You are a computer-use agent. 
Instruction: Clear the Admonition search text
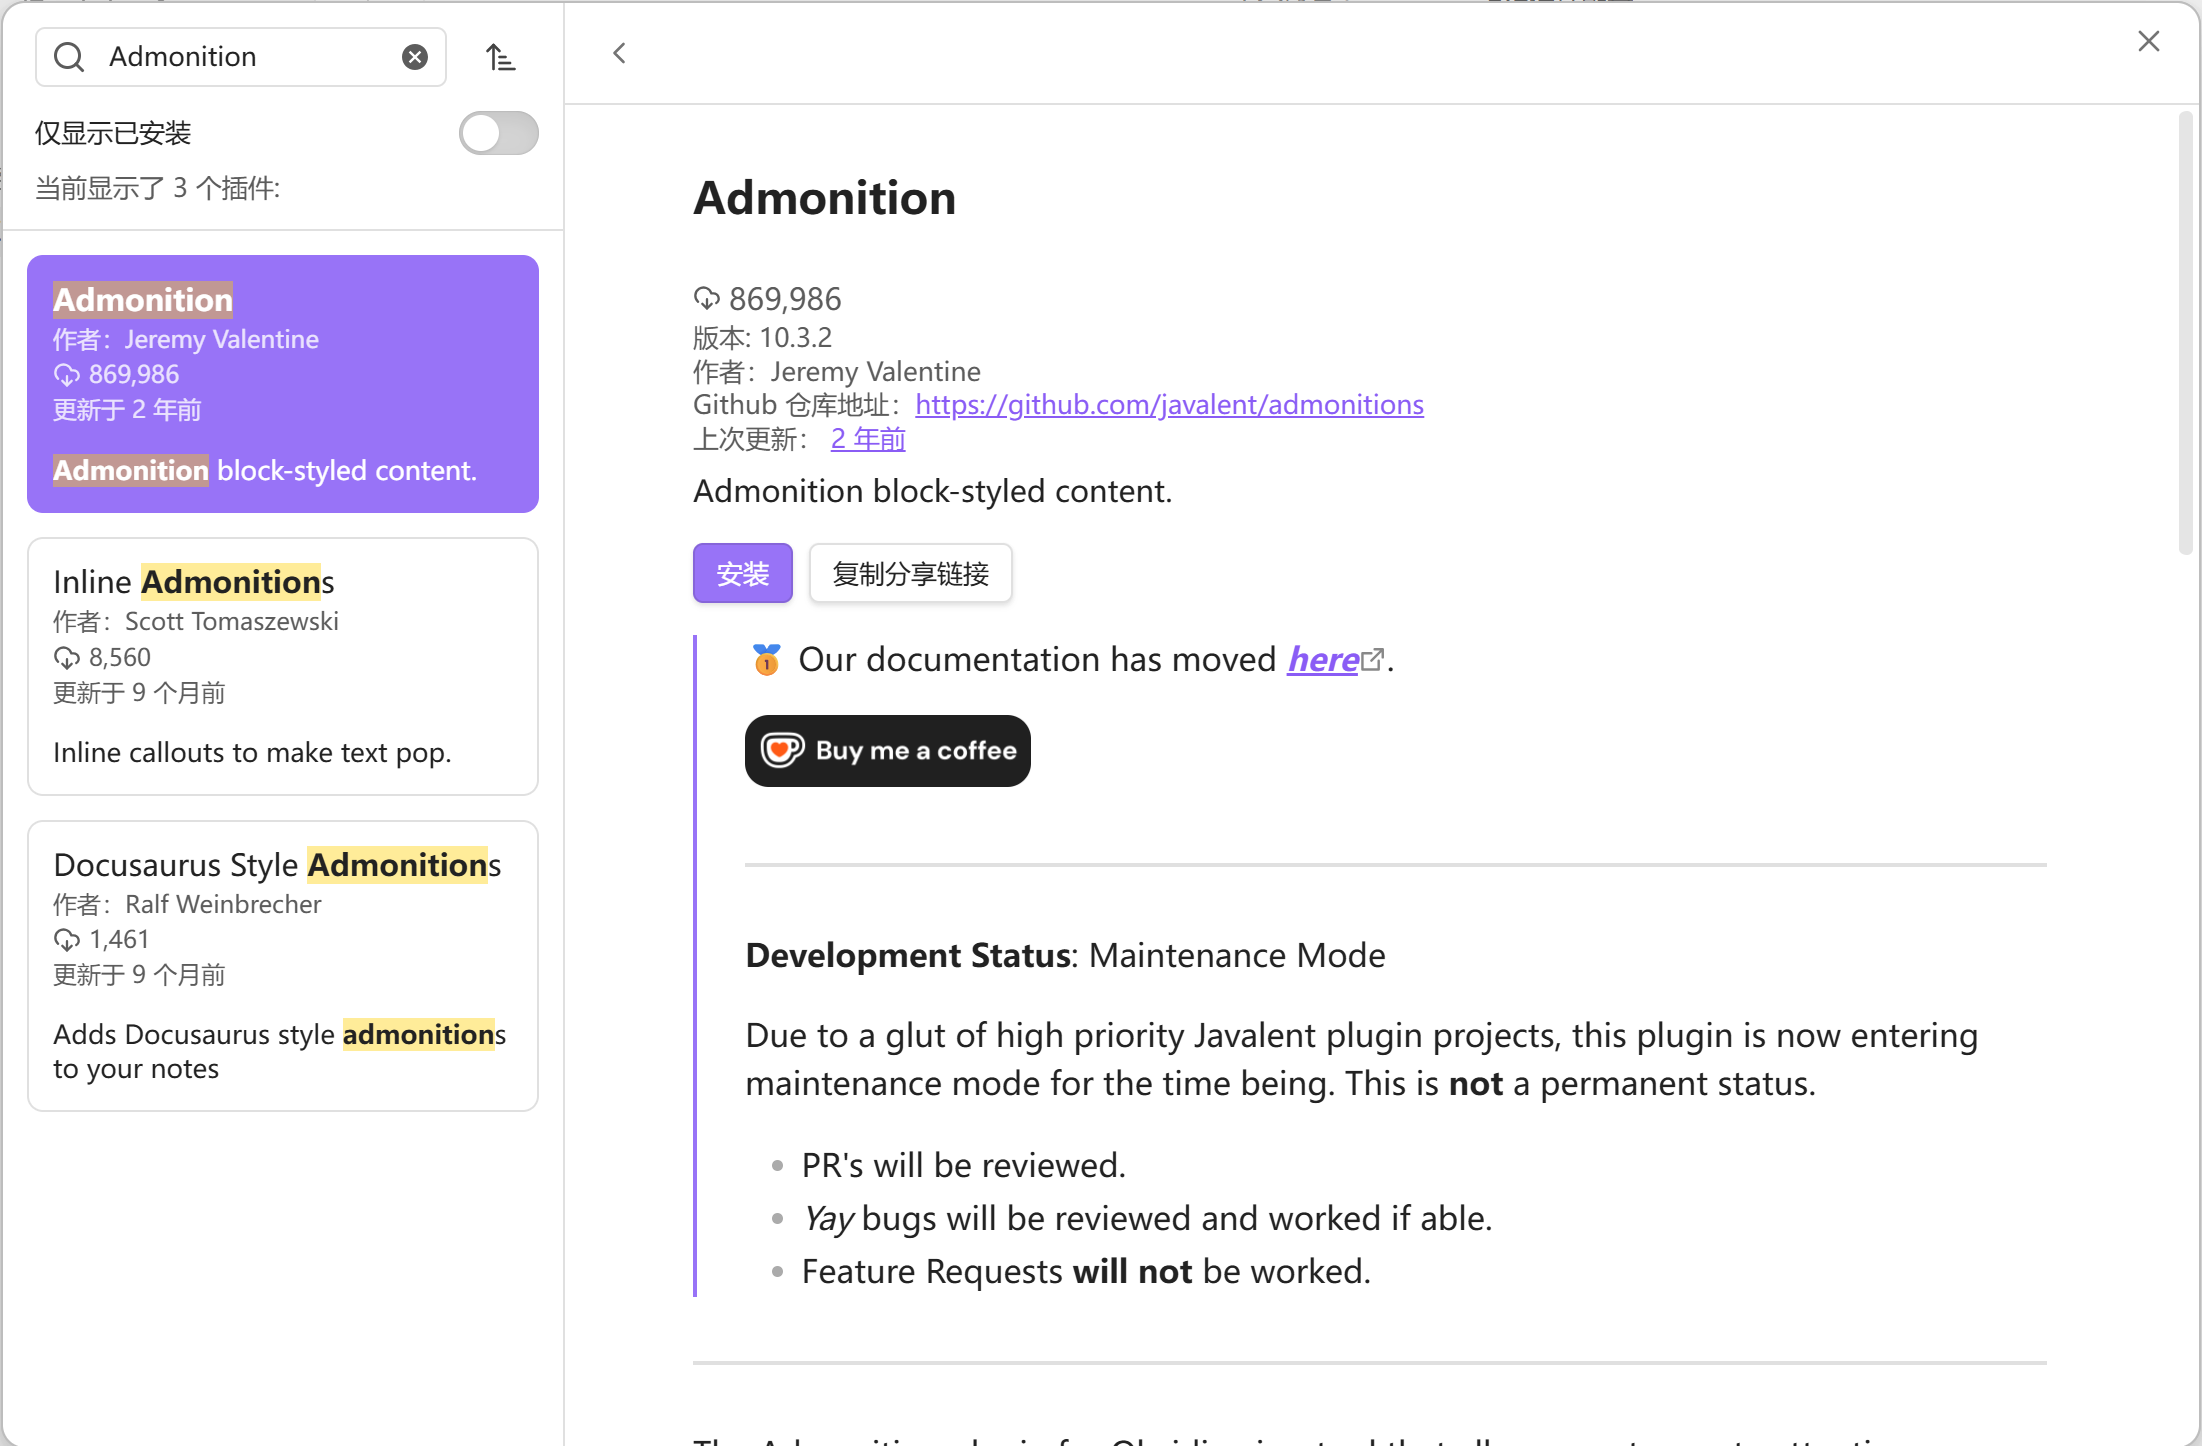point(415,57)
